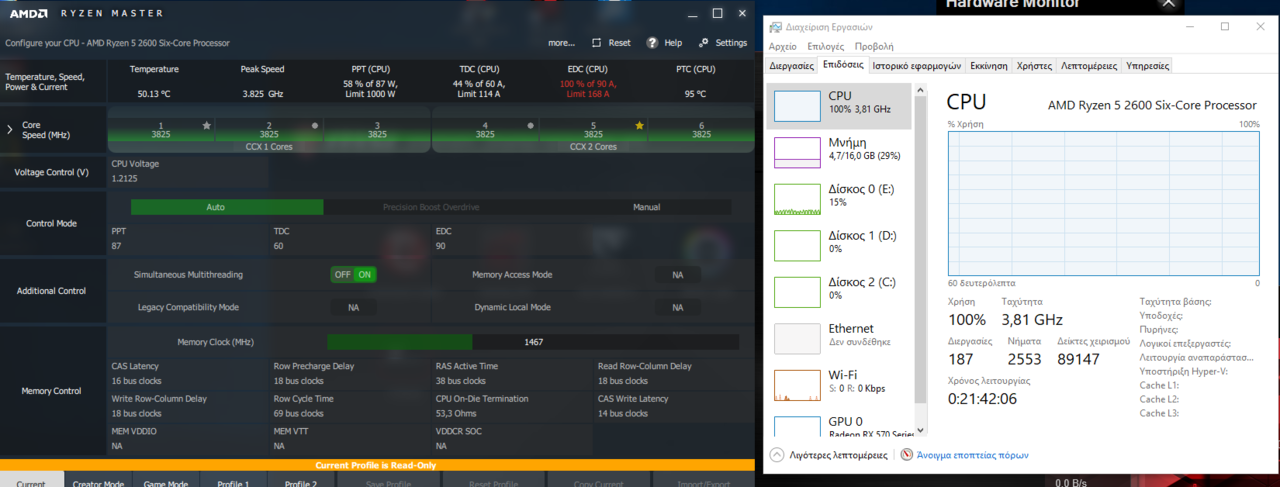
Task: Click the Legacy Compatibility Mode NA field
Action: point(353,307)
